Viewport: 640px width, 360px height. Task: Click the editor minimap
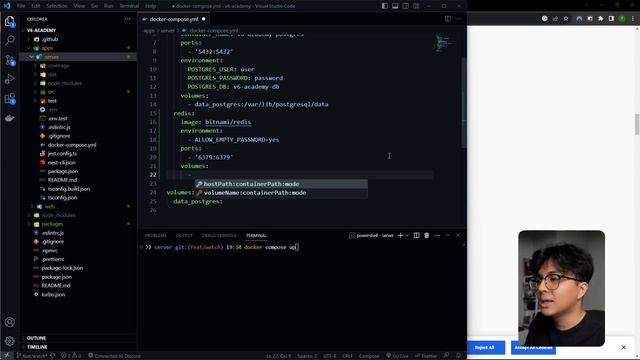click(445, 44)
